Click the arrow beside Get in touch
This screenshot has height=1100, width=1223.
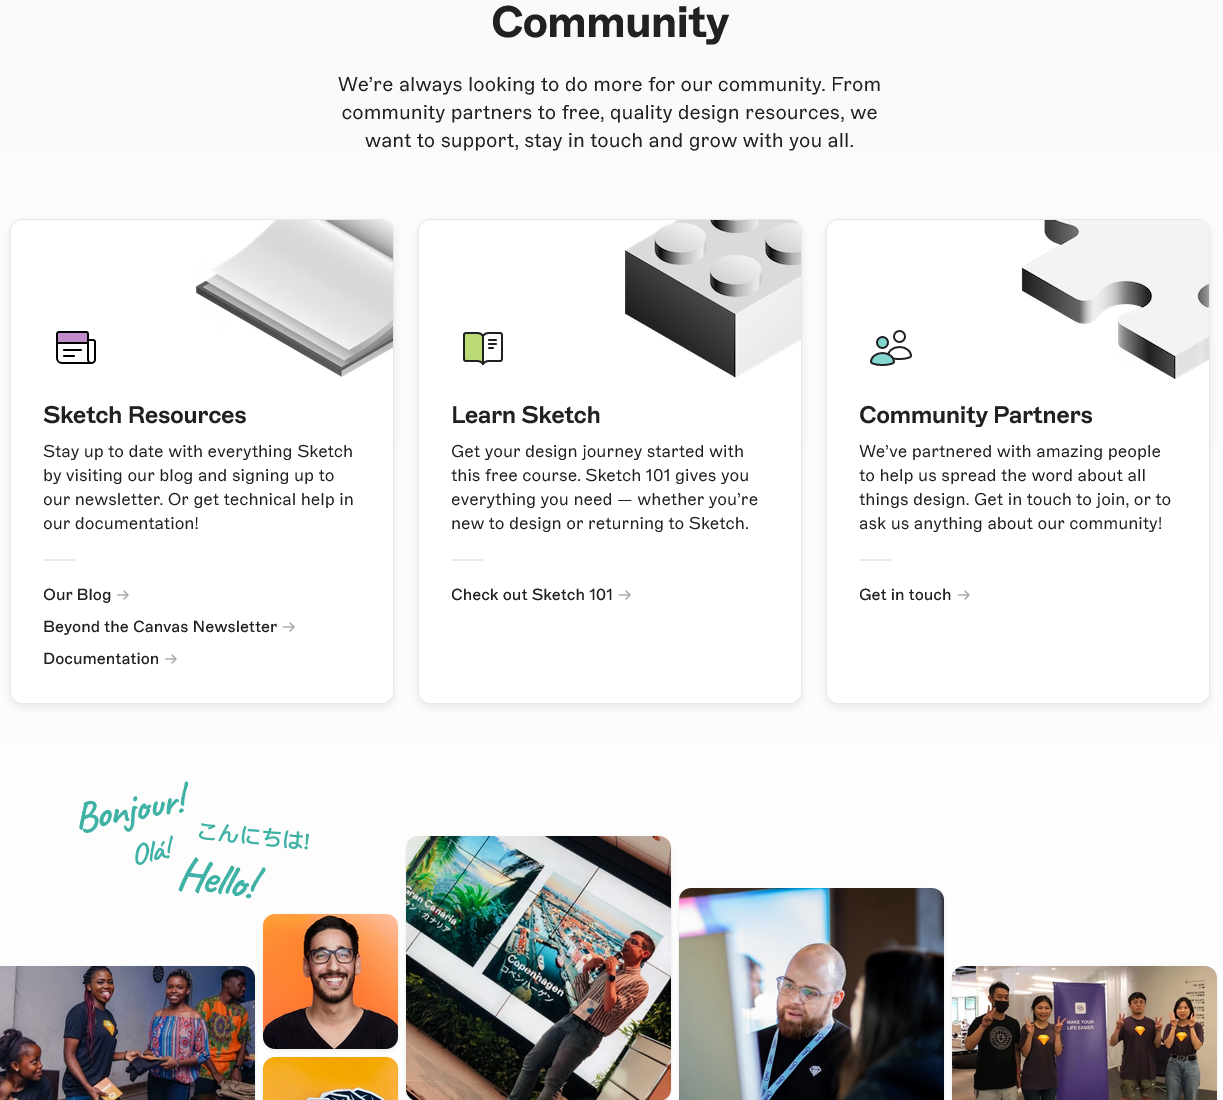tap(964, 595)
